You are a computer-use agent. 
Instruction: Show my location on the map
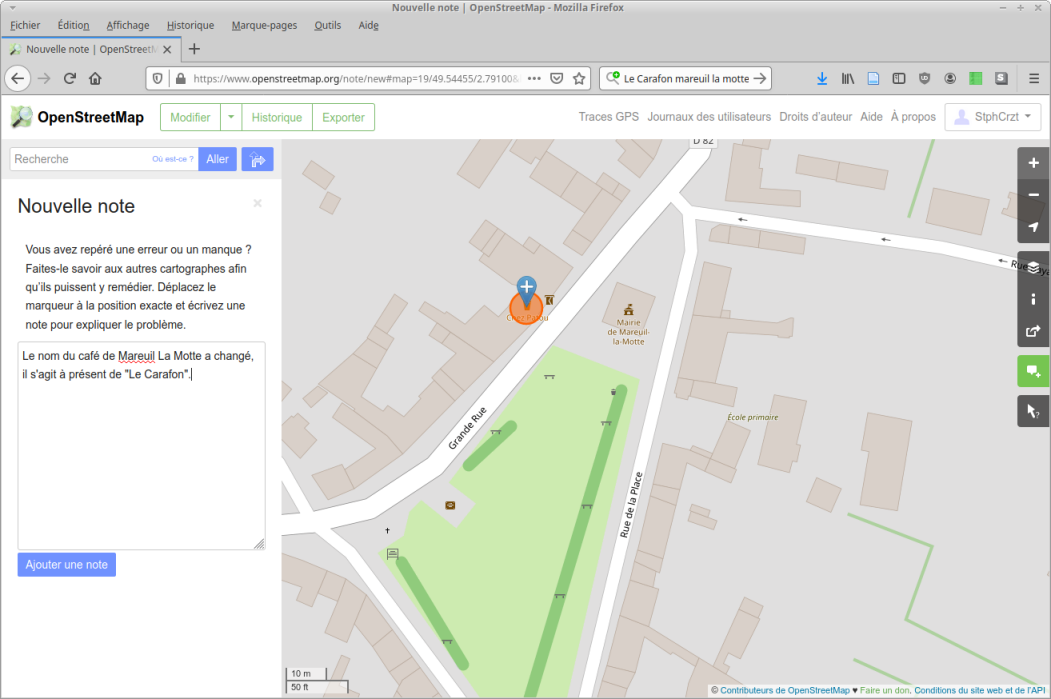click(1033, 227)
